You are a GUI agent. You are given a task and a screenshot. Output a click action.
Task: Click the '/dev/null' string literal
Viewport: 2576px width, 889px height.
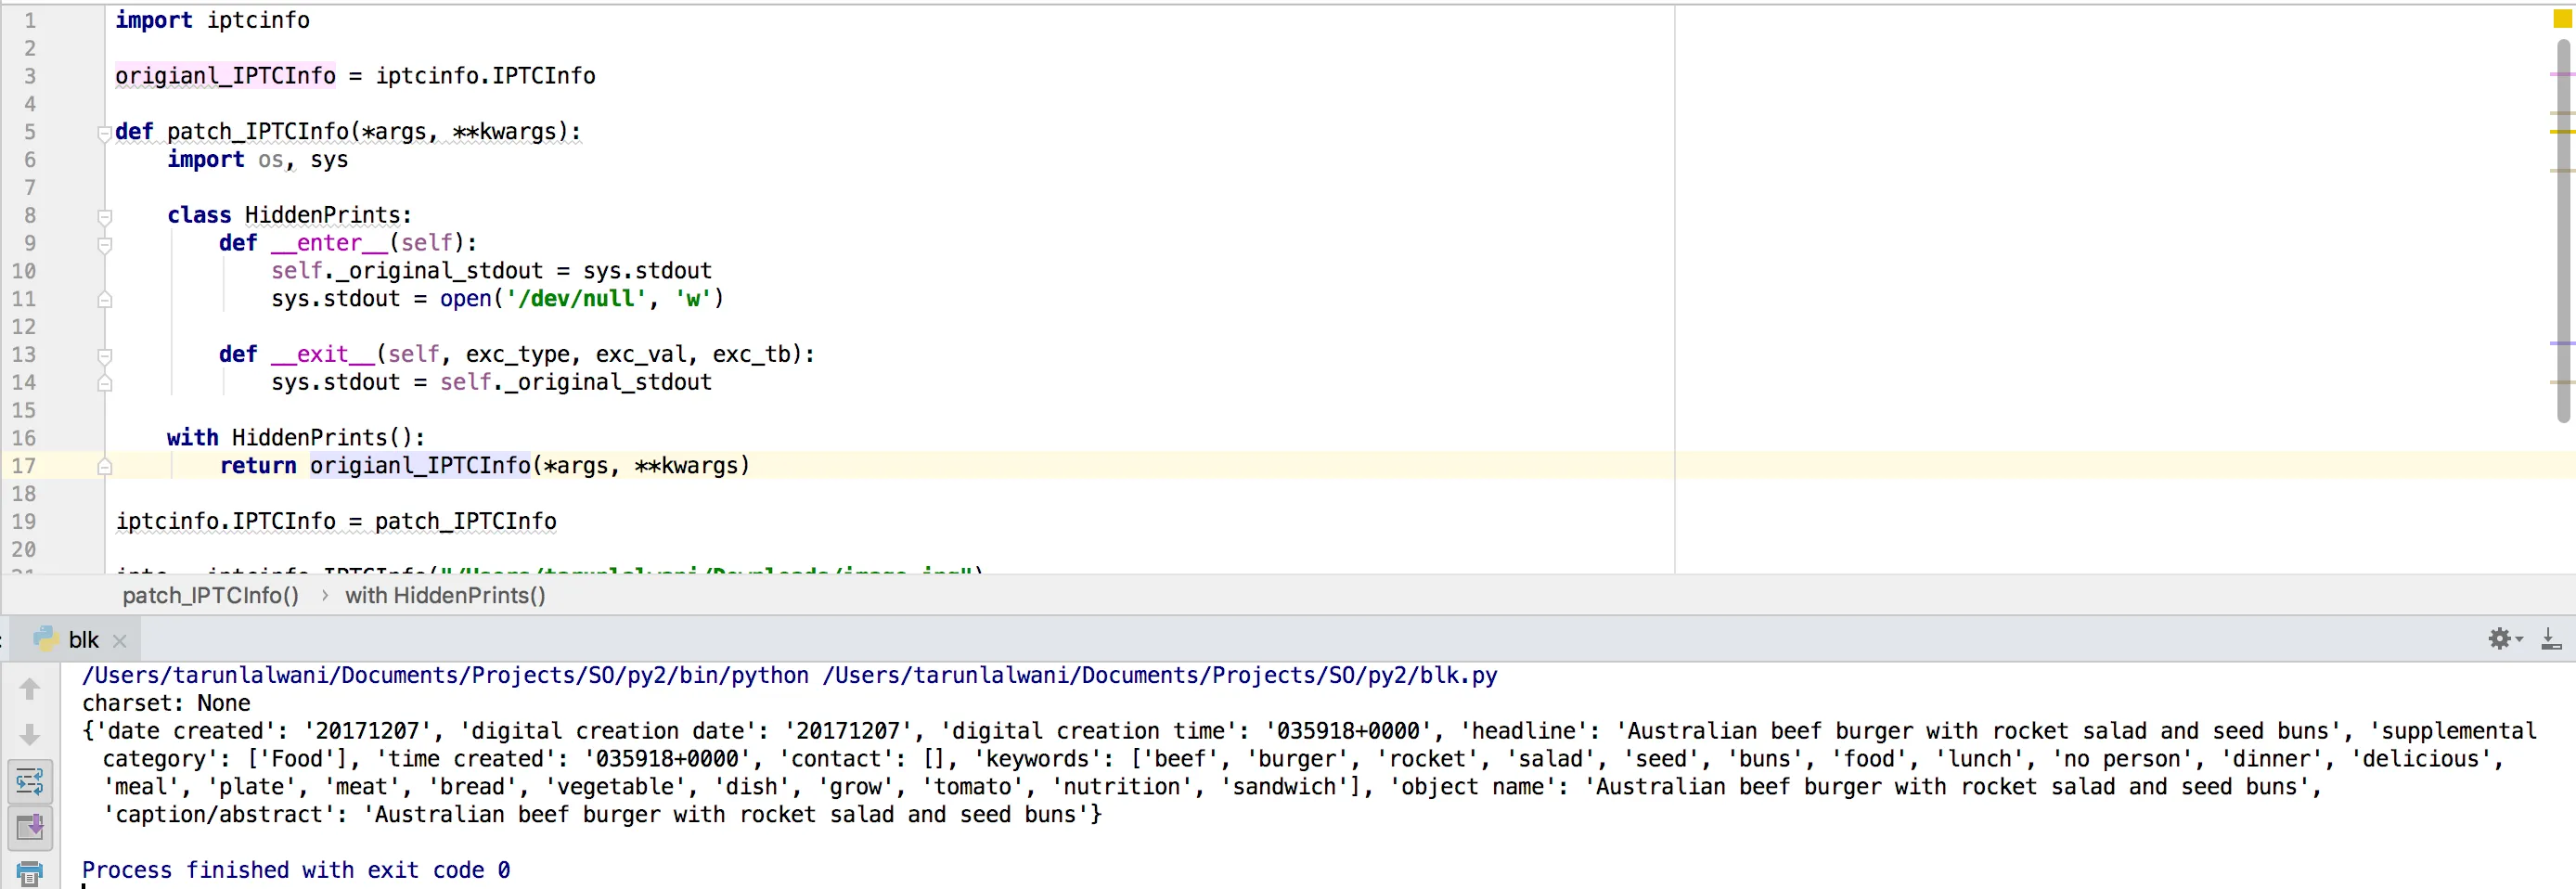[x=575, y=299]
